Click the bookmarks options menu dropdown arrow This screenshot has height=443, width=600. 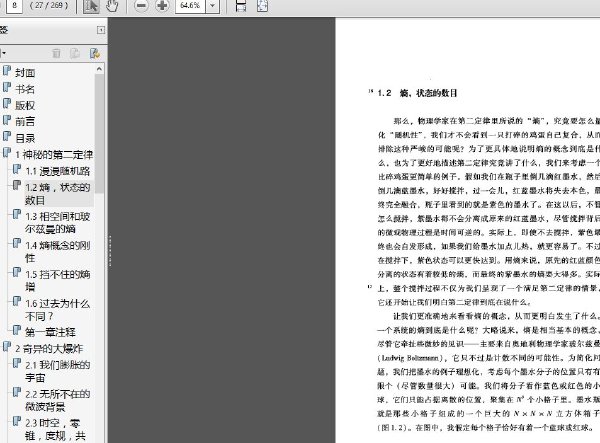tap(3, 53)
